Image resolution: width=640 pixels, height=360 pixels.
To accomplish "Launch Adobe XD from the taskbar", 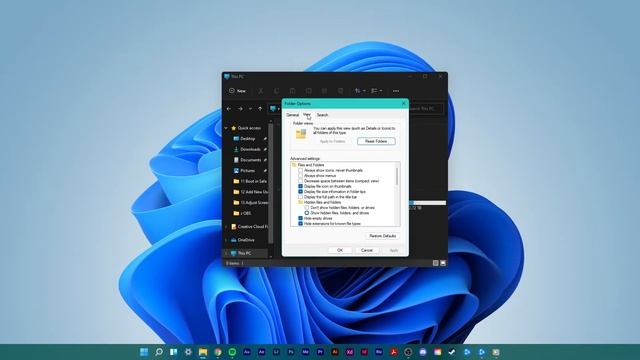I will pyautogui.click(x=349, y=352).
